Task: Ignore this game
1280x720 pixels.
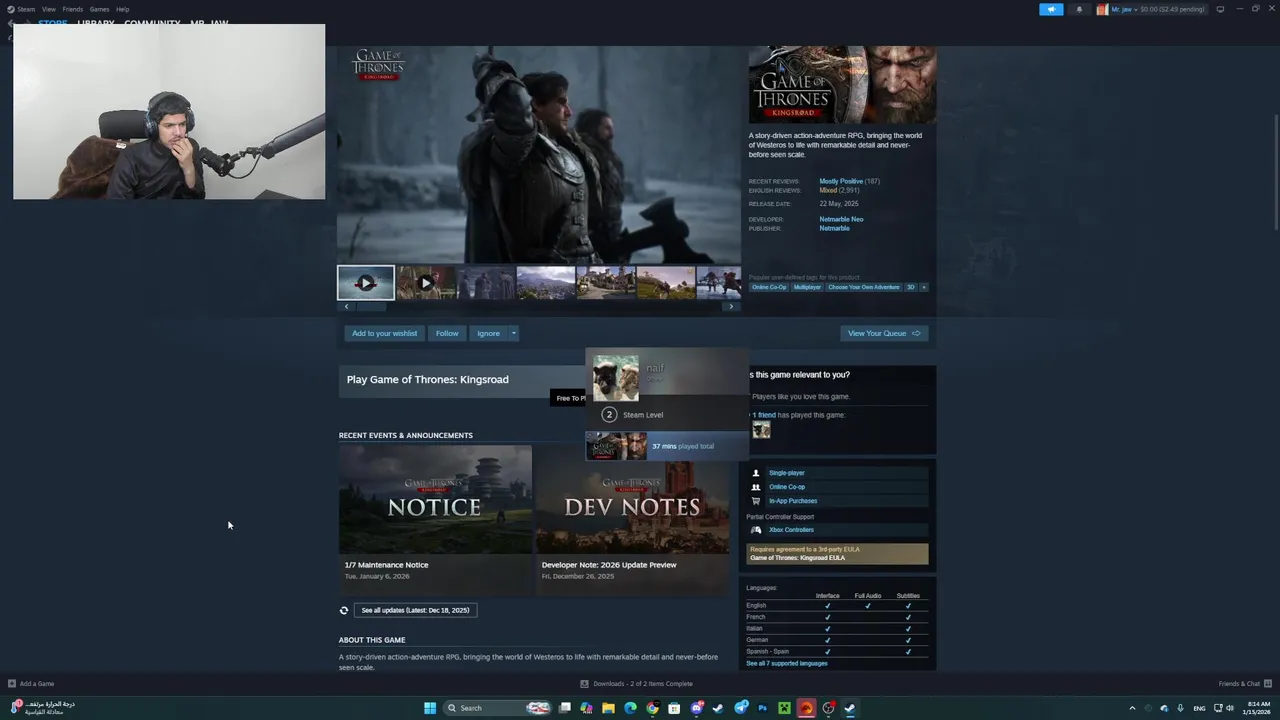Action: (x=488, y=333)
